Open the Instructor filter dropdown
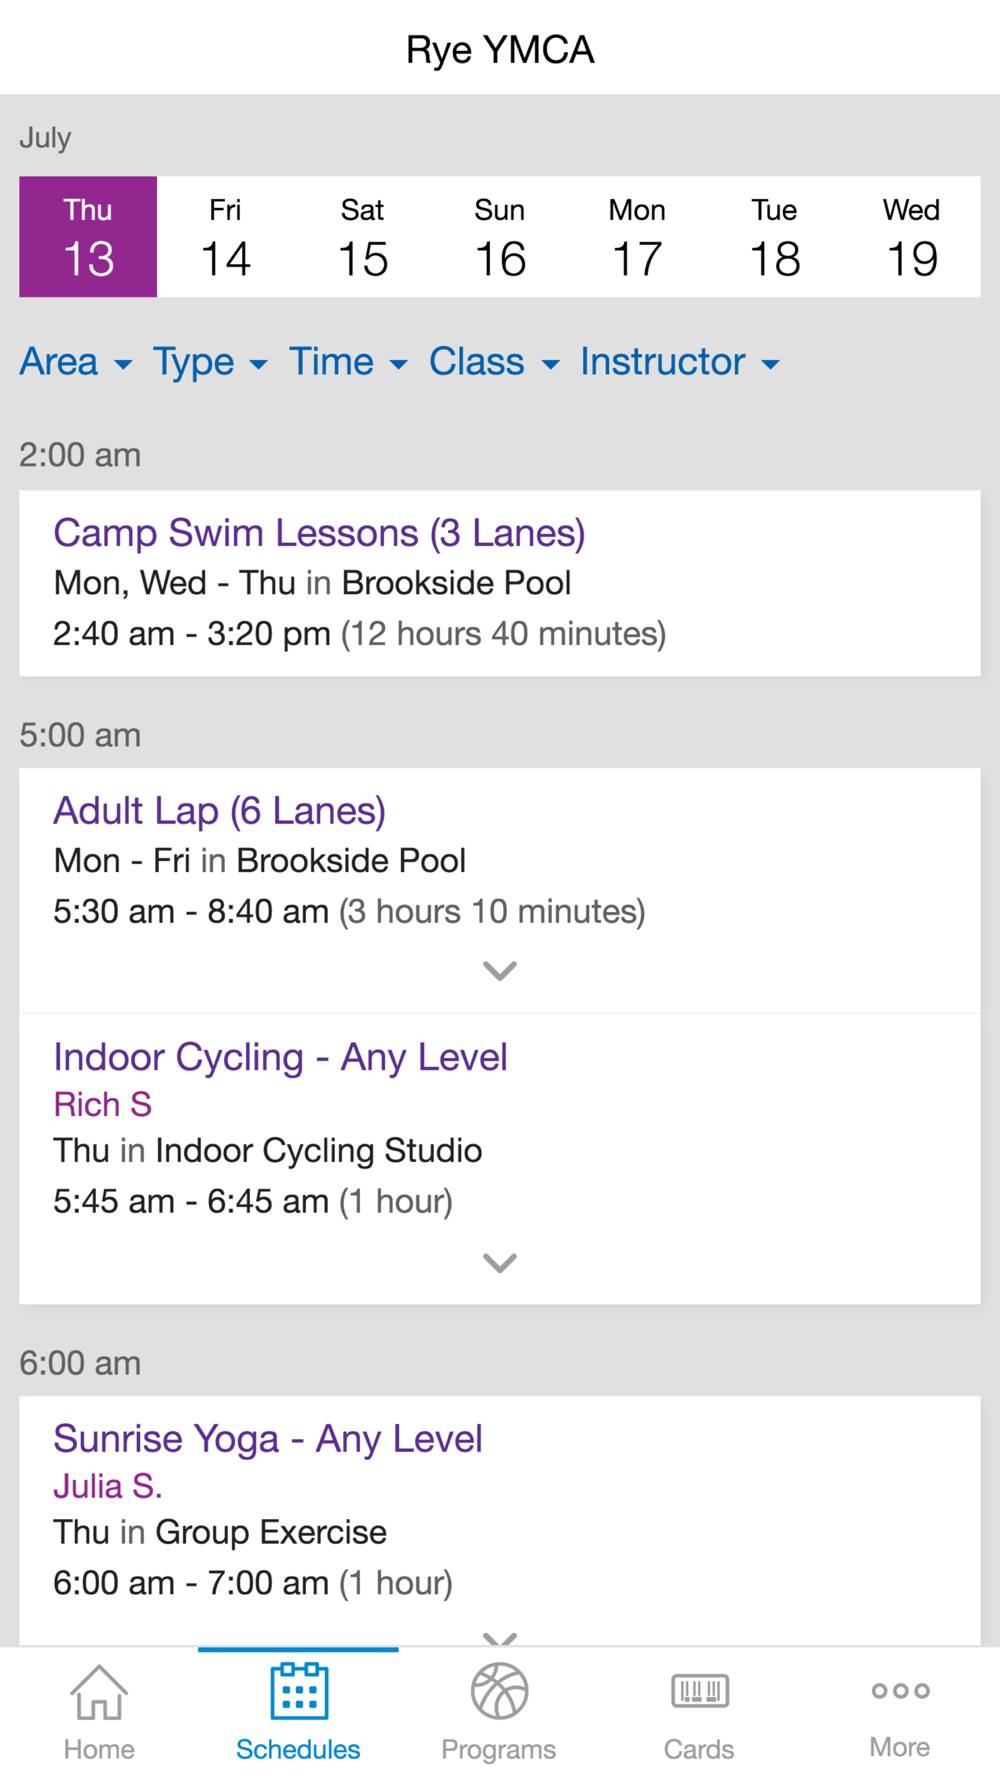This screenshot has width=1000, height=1778. click(680, 362)
